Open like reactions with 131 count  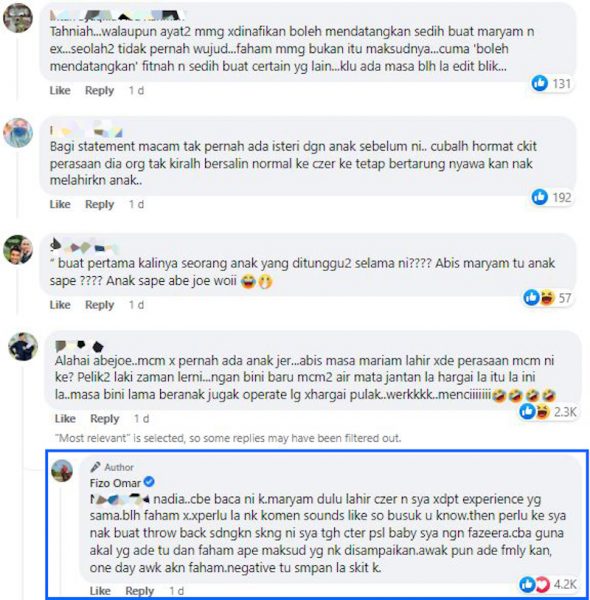pos(551,83)
